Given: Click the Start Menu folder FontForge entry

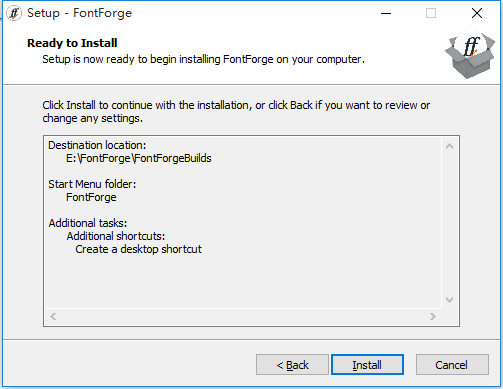Looking at the screenshot, I should 91,197.
